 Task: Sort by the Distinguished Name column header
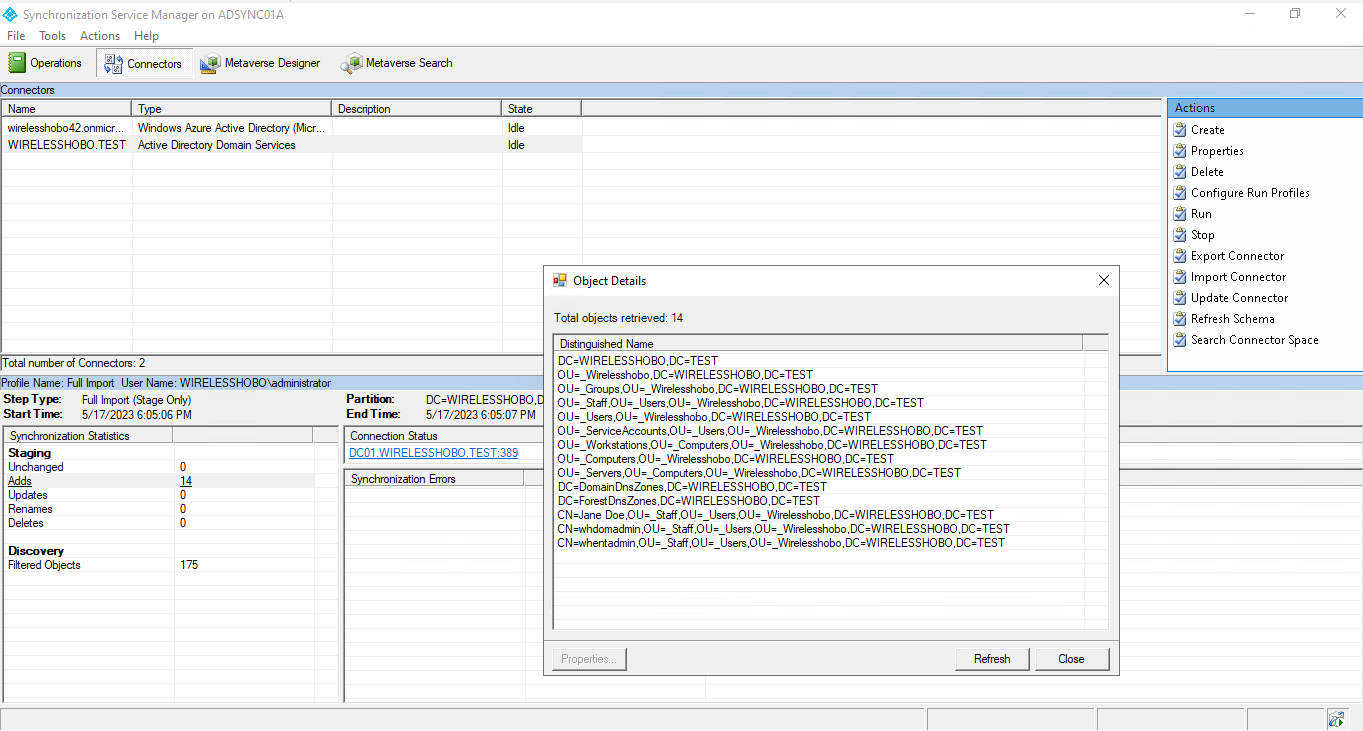[x=817, y=344]
